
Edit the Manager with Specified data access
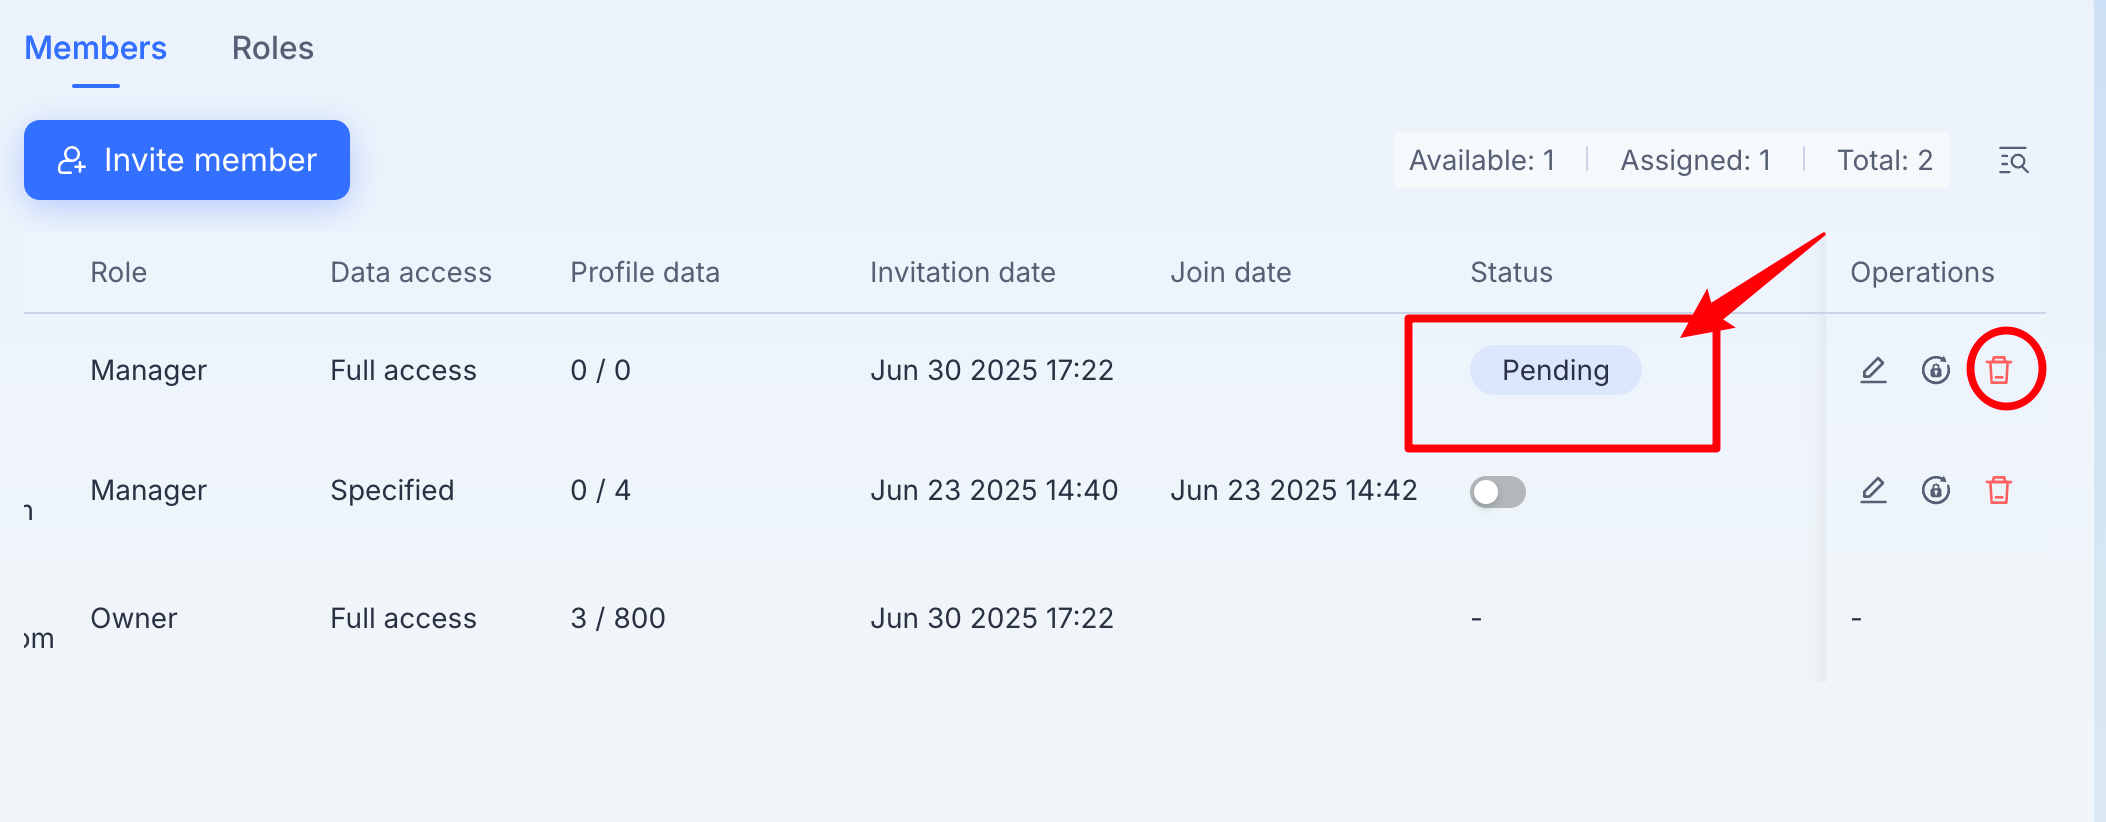[1873, 490]
